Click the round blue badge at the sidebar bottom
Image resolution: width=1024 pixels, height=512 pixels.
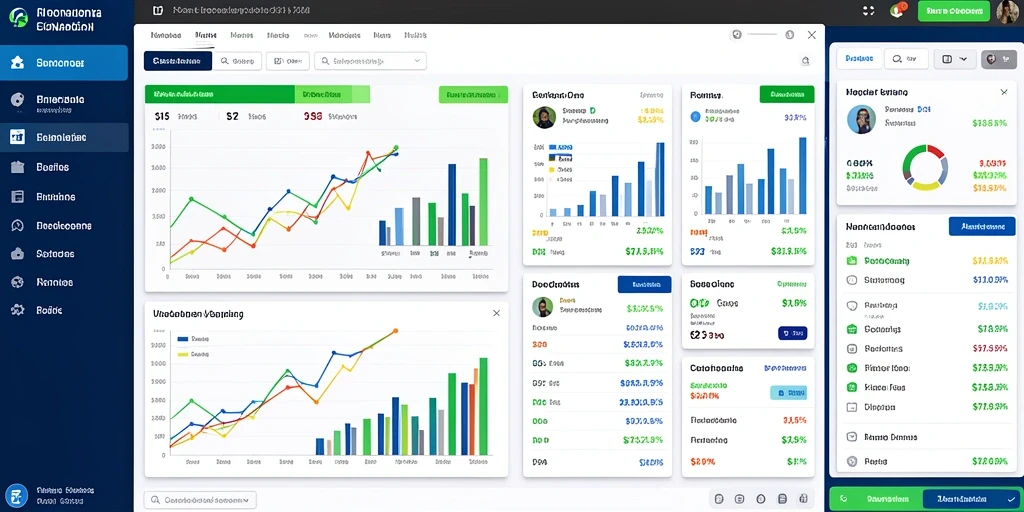tap(17, 494)
